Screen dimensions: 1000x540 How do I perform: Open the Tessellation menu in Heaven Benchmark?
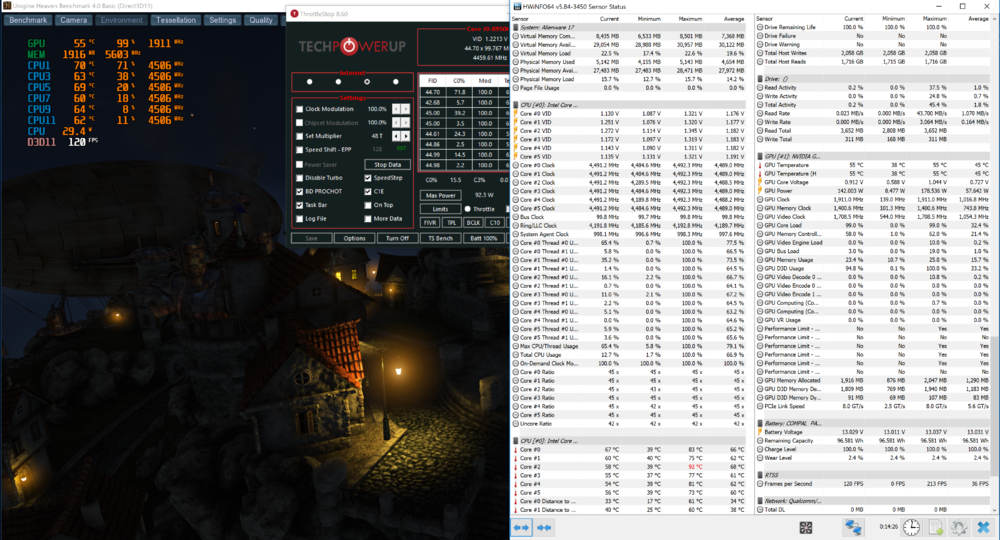point(176,19)
